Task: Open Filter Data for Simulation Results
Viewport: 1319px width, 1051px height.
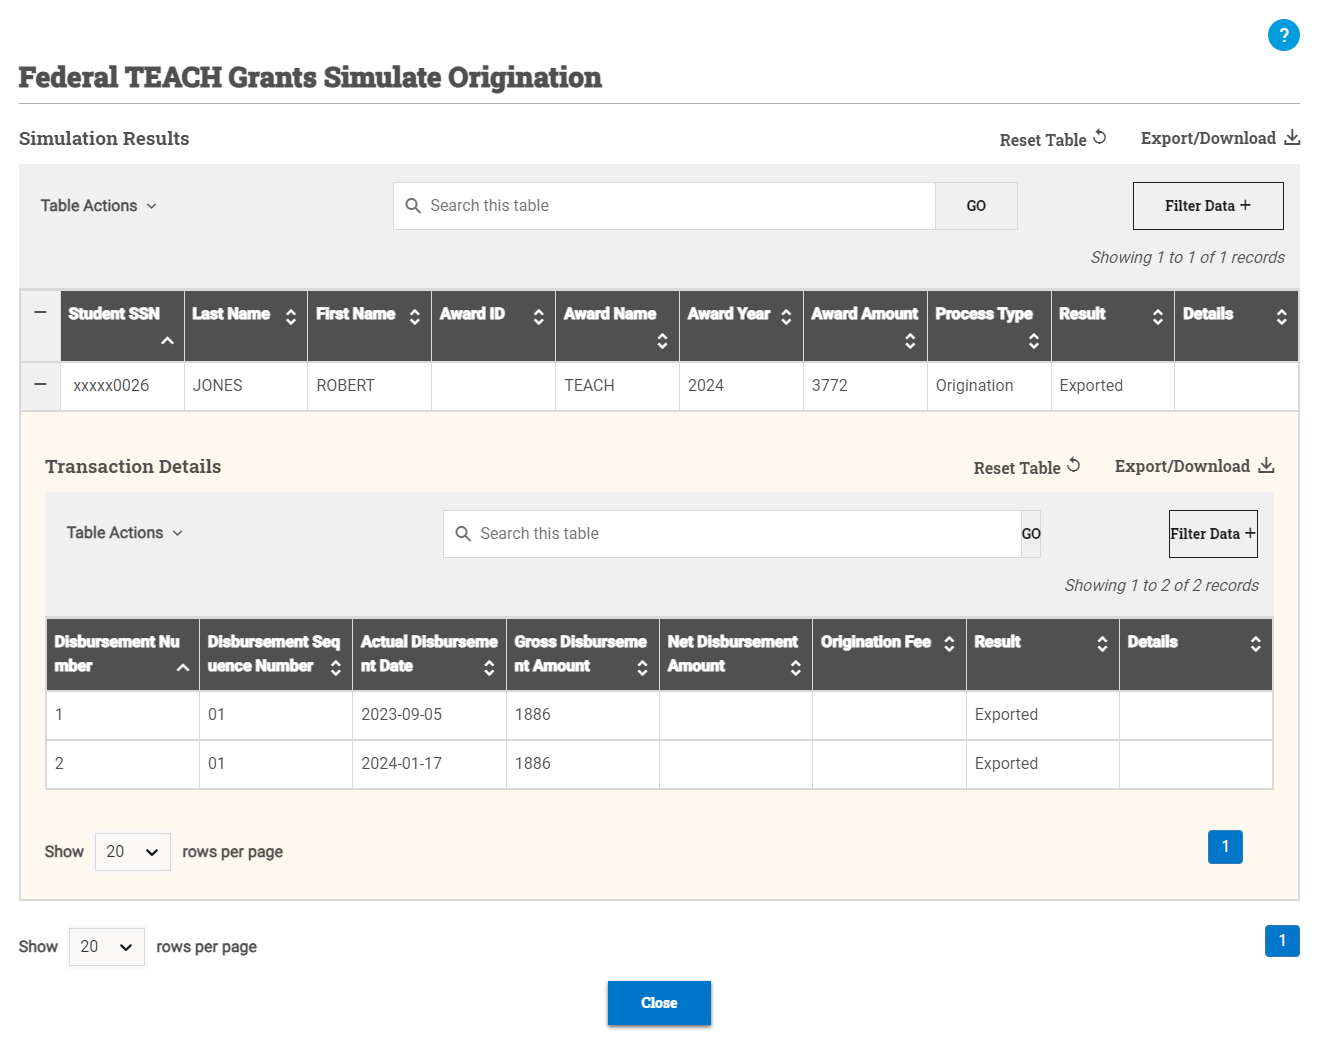Action: (x=1208, y=206)
